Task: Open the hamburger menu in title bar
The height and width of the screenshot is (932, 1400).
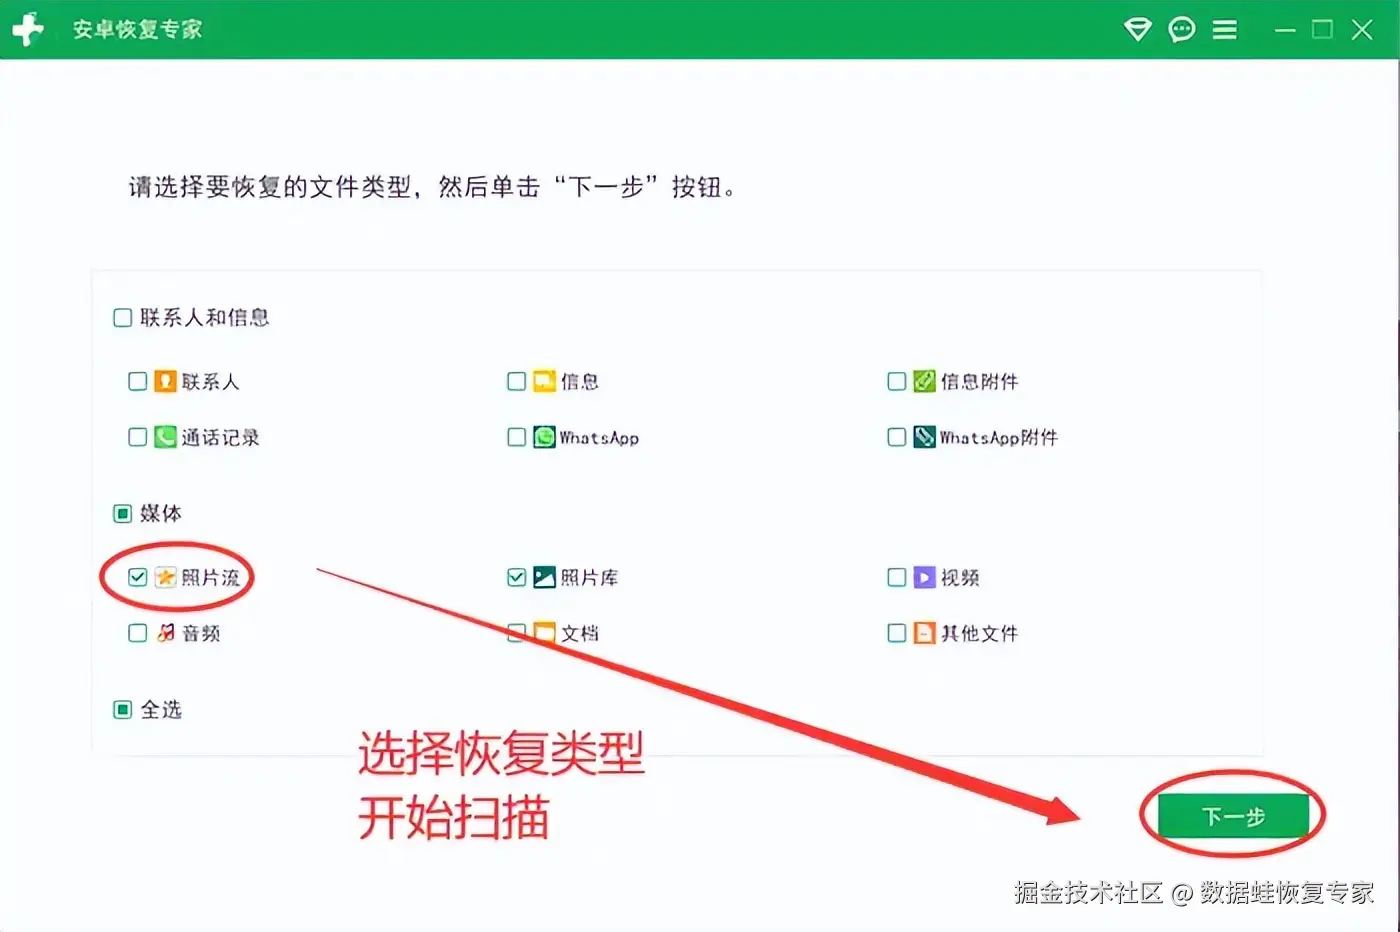Action: click(x=1225, y=30)
